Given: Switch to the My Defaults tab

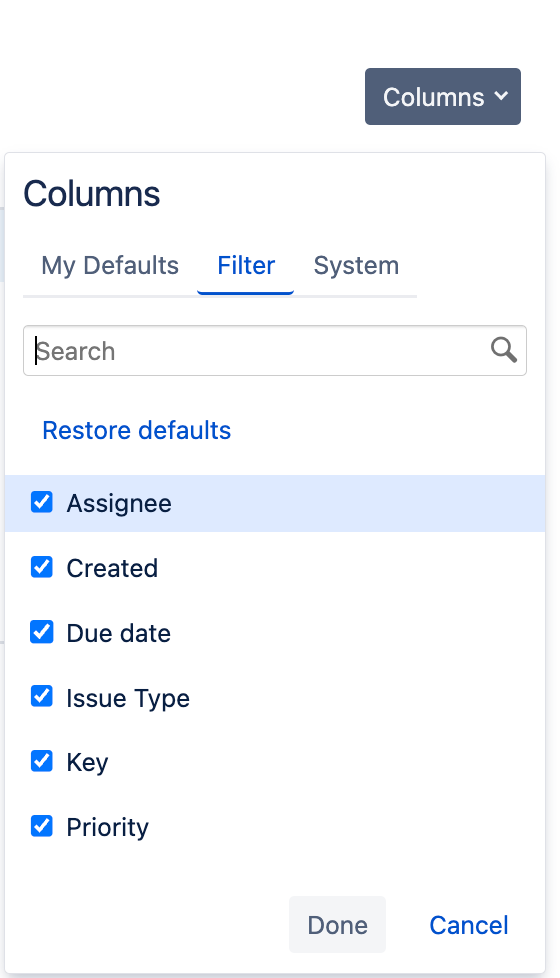Looking at the screenshot, I should (x=110, y=266).
